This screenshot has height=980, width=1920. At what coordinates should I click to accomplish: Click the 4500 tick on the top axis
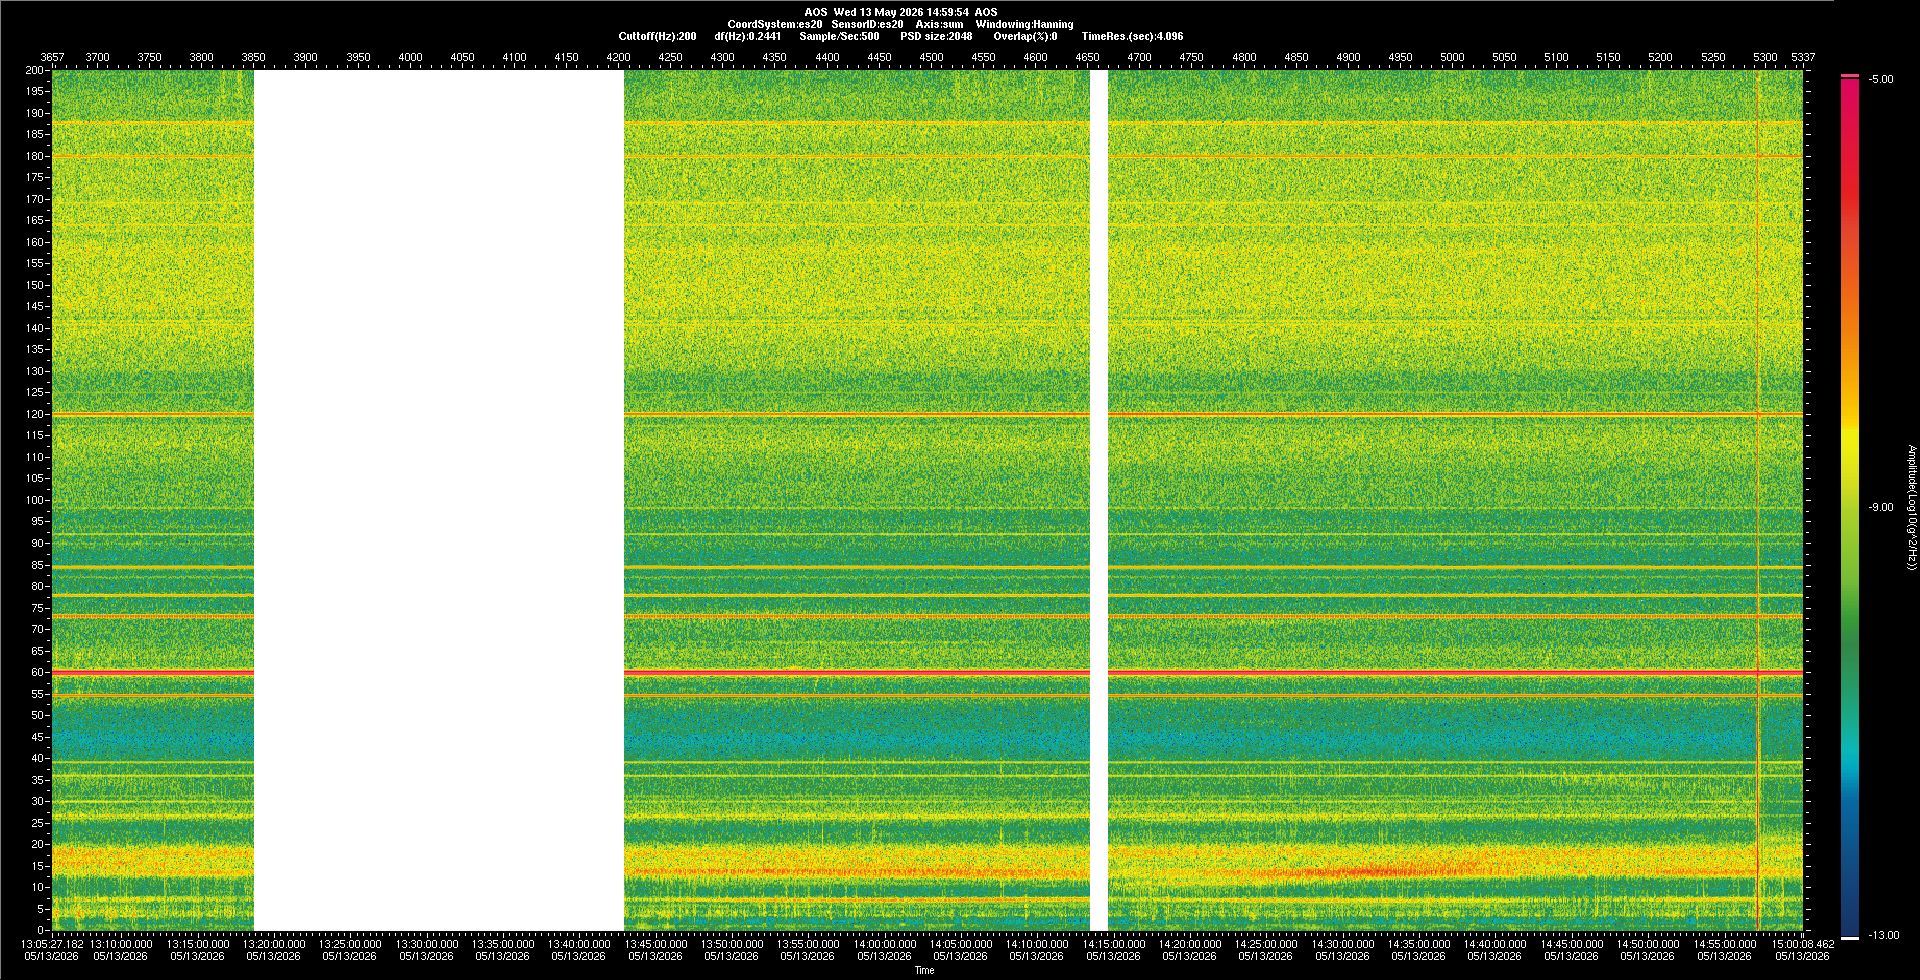point(931,57)
